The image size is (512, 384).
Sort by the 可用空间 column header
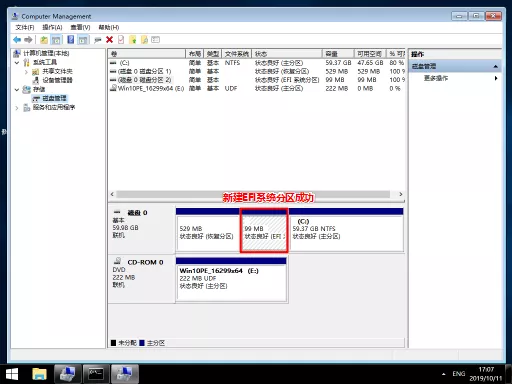click(370, 54)
